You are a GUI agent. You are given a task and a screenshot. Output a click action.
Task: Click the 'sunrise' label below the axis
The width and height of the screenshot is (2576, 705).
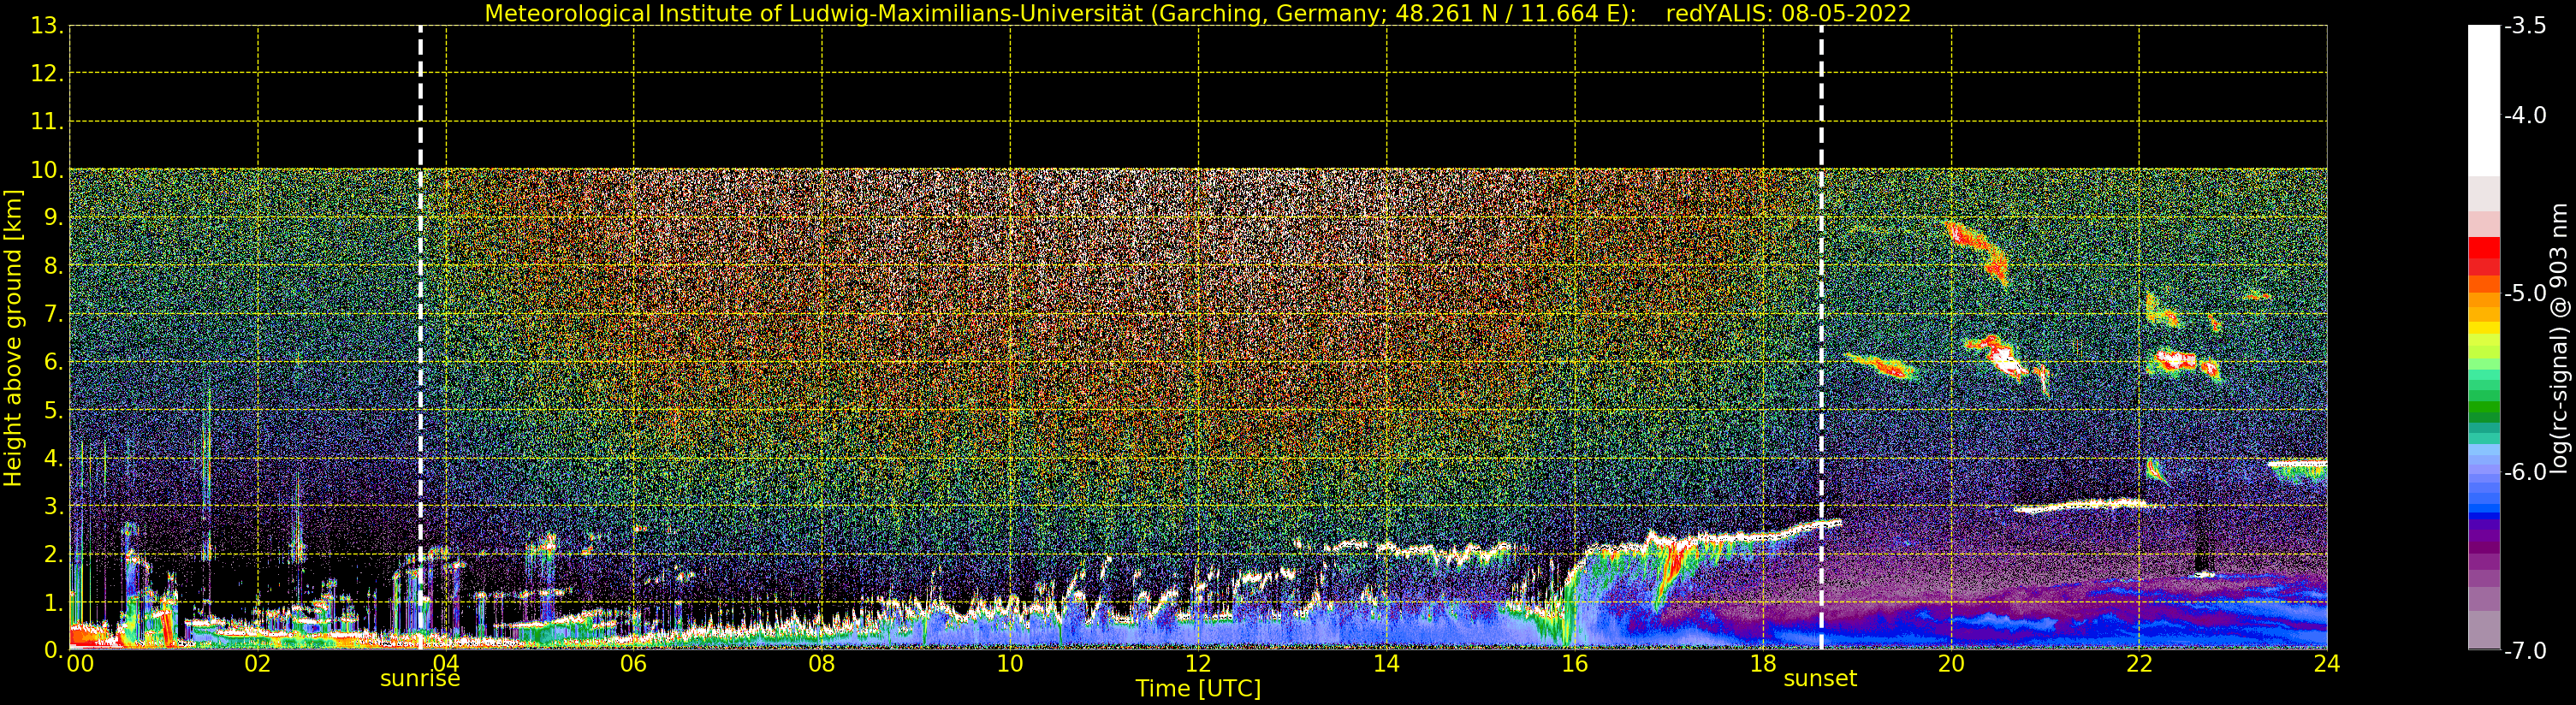click(420, 679)
